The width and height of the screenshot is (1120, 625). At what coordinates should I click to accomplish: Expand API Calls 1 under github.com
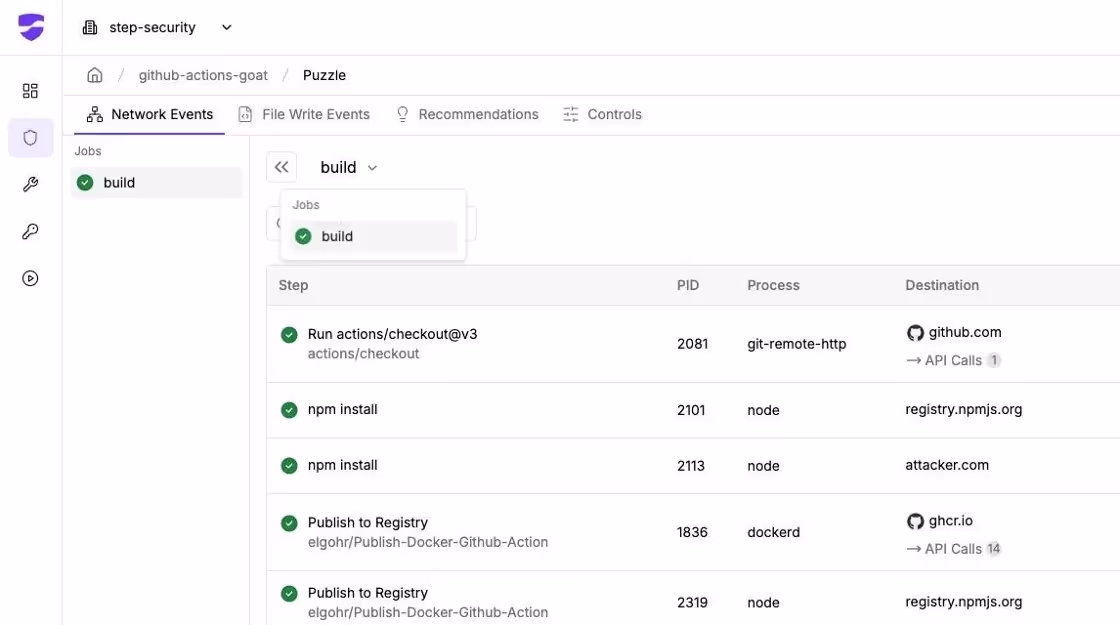coord(953,361)
